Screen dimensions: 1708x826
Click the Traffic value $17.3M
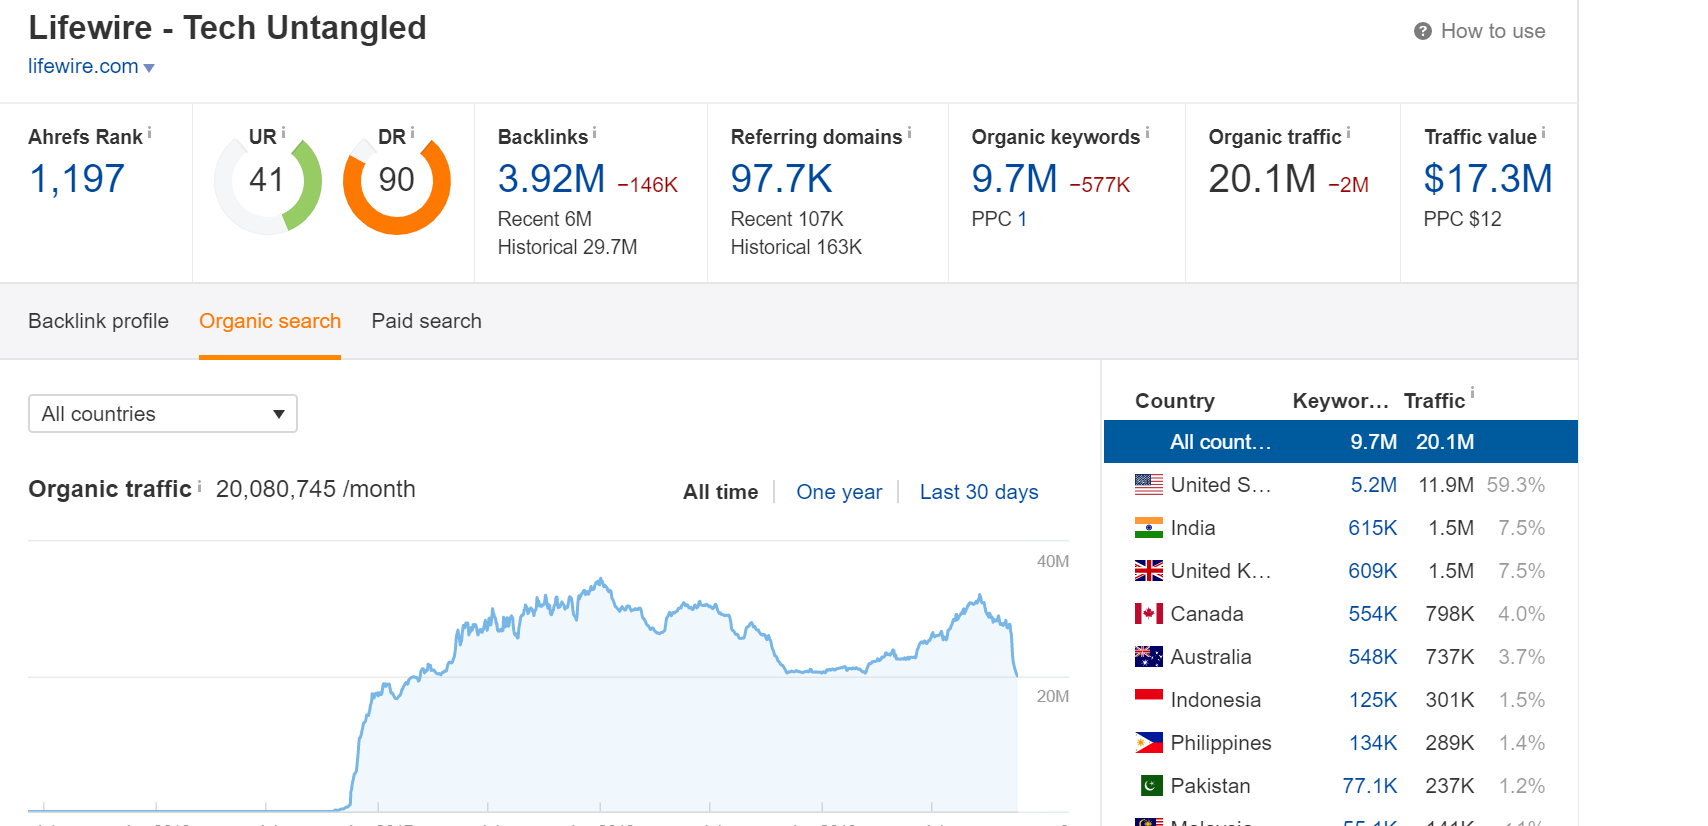click(1488, 179)
